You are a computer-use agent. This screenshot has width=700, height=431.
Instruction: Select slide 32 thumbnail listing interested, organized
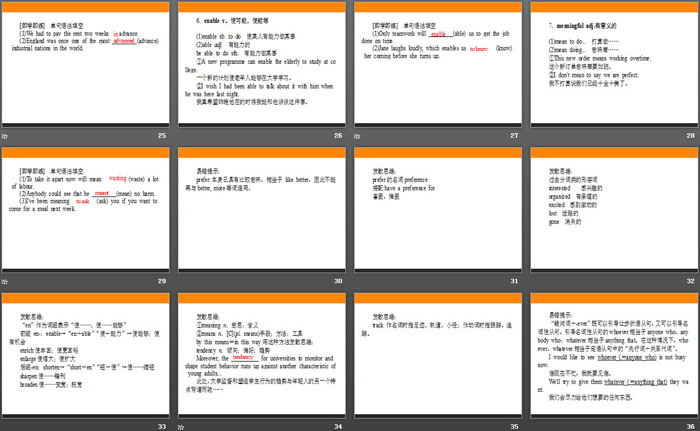pyautogui.click(x=614, y=210)
